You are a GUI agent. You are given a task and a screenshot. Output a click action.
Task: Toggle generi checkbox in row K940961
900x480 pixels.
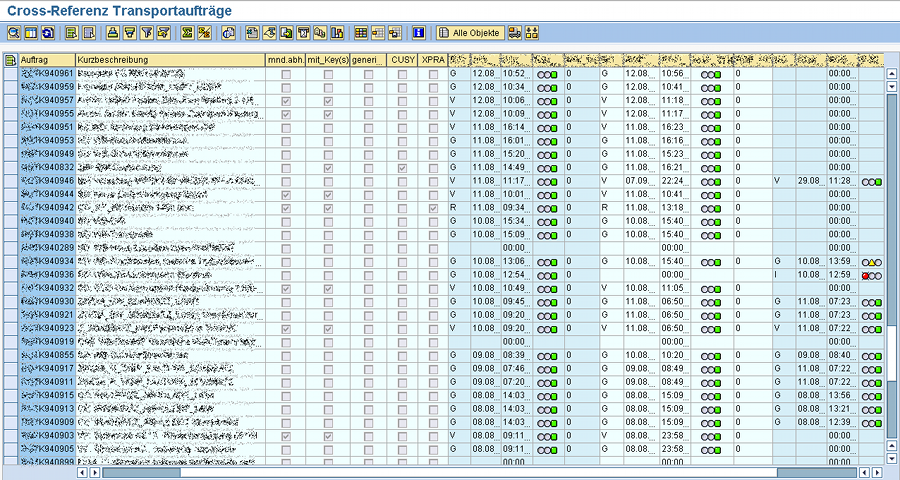pyautogui.click(x=368, y=74)
